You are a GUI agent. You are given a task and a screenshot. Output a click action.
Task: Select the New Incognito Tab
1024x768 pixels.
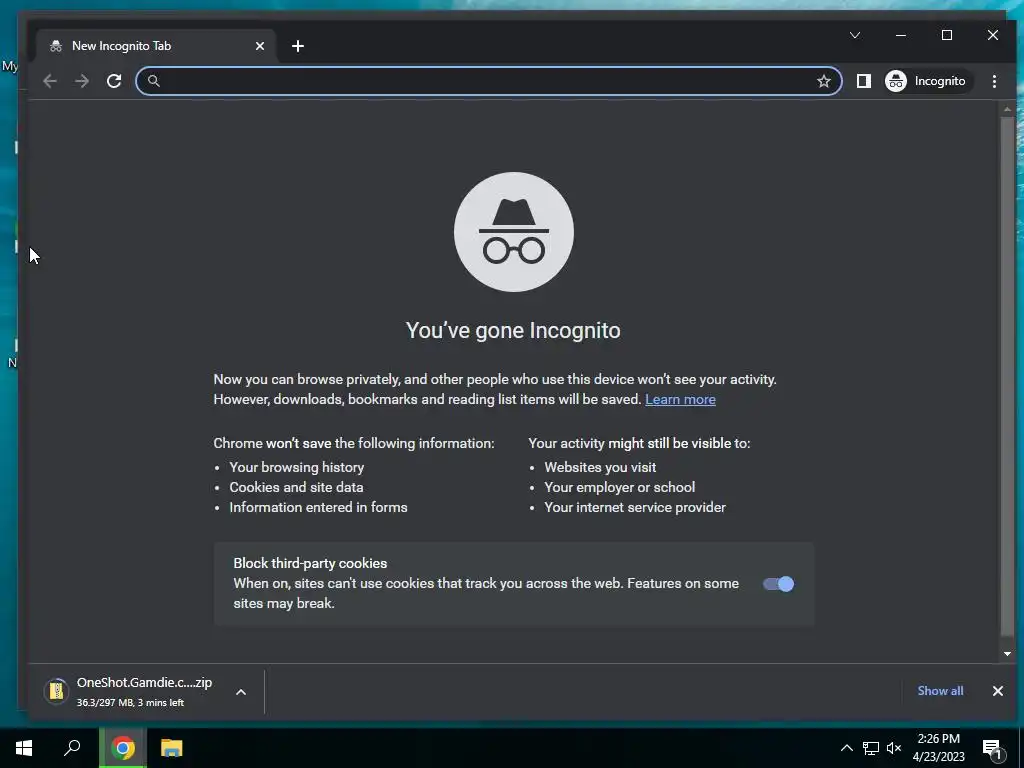point(157,46)
